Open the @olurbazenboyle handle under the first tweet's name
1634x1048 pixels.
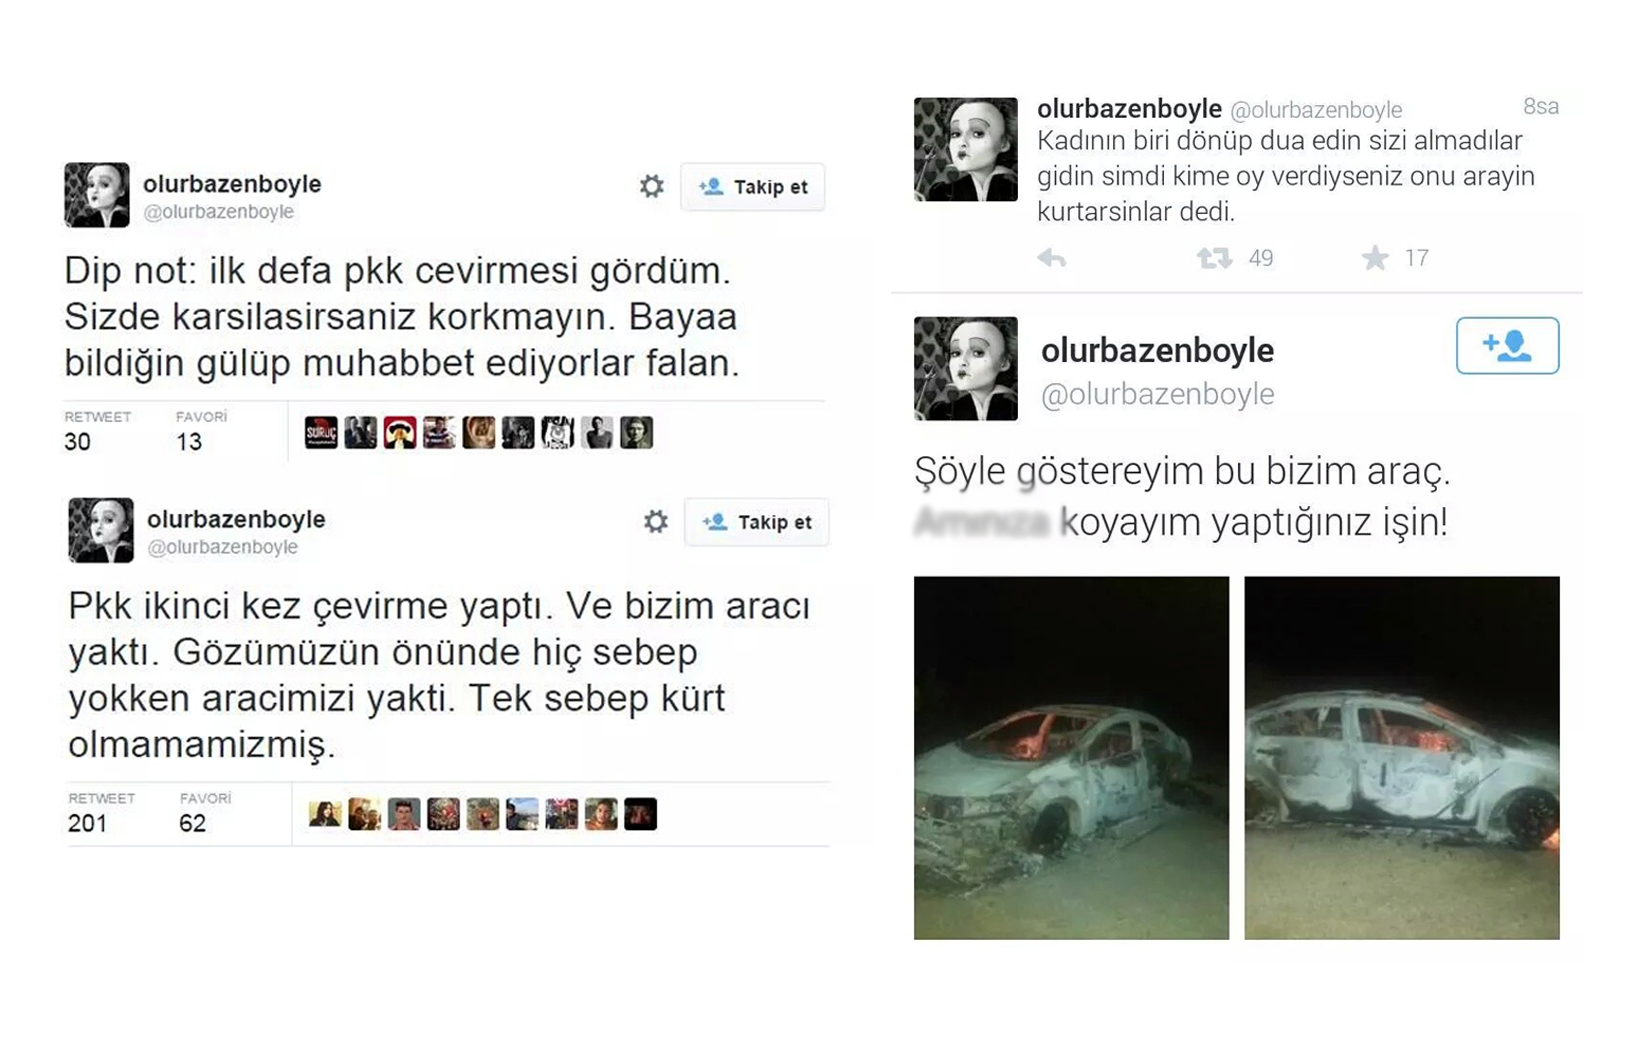(219, 212)
